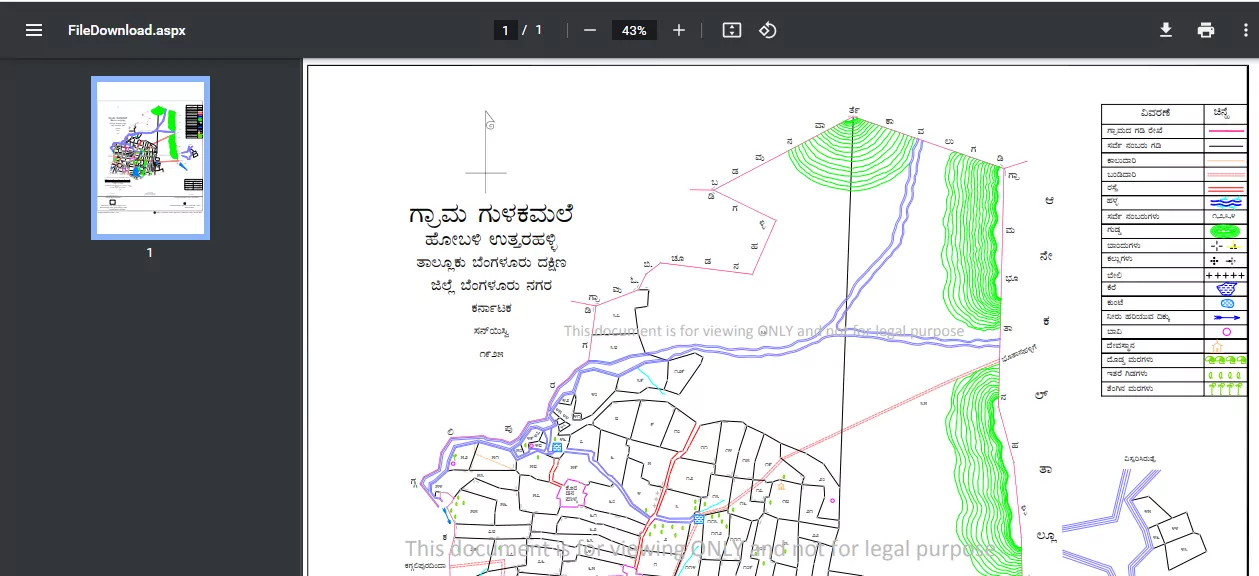The image size is (1259, 576).
Task: Select the 43% zoom level field
Action: pos(634,30)
